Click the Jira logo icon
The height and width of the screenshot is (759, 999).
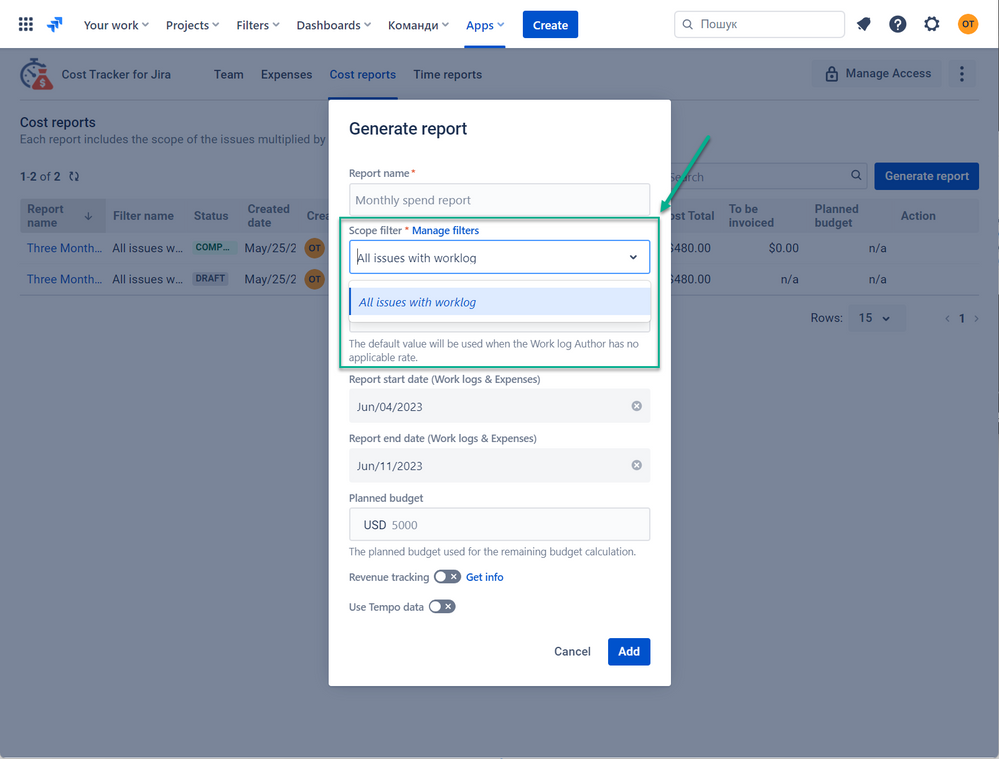click(x=55, y=24)
